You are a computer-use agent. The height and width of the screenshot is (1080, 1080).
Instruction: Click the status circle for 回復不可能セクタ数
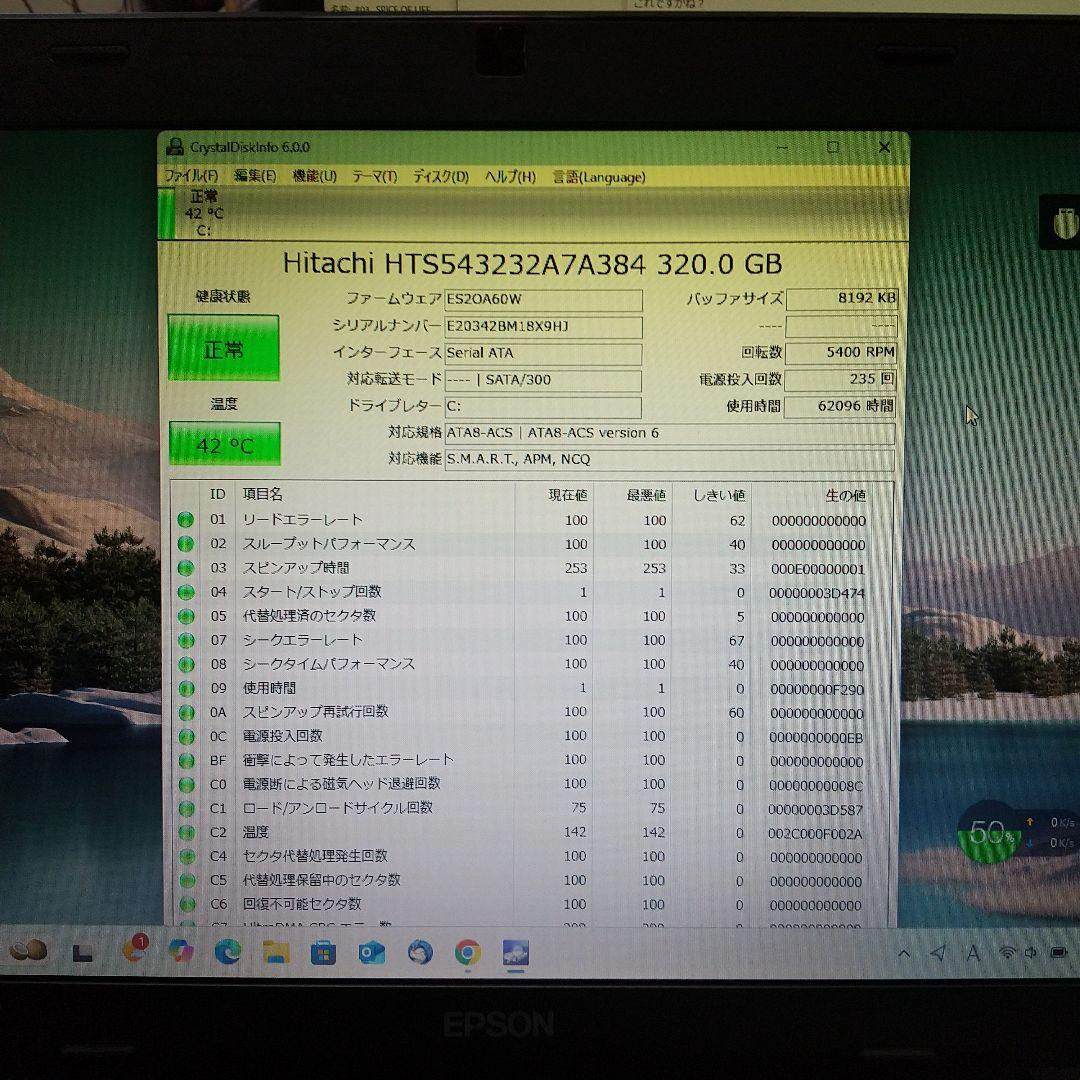coord(186,904)
